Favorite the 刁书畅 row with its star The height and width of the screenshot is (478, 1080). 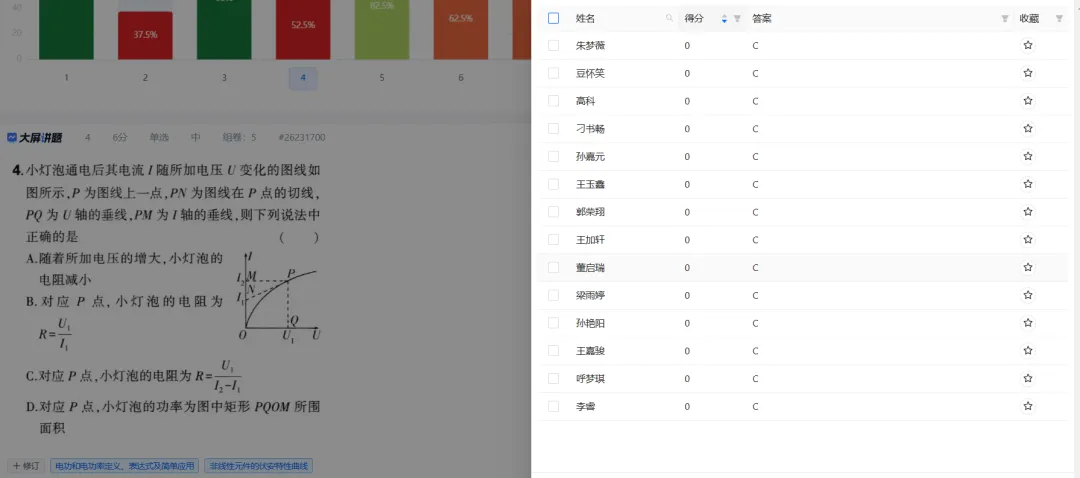(1028, 129)
